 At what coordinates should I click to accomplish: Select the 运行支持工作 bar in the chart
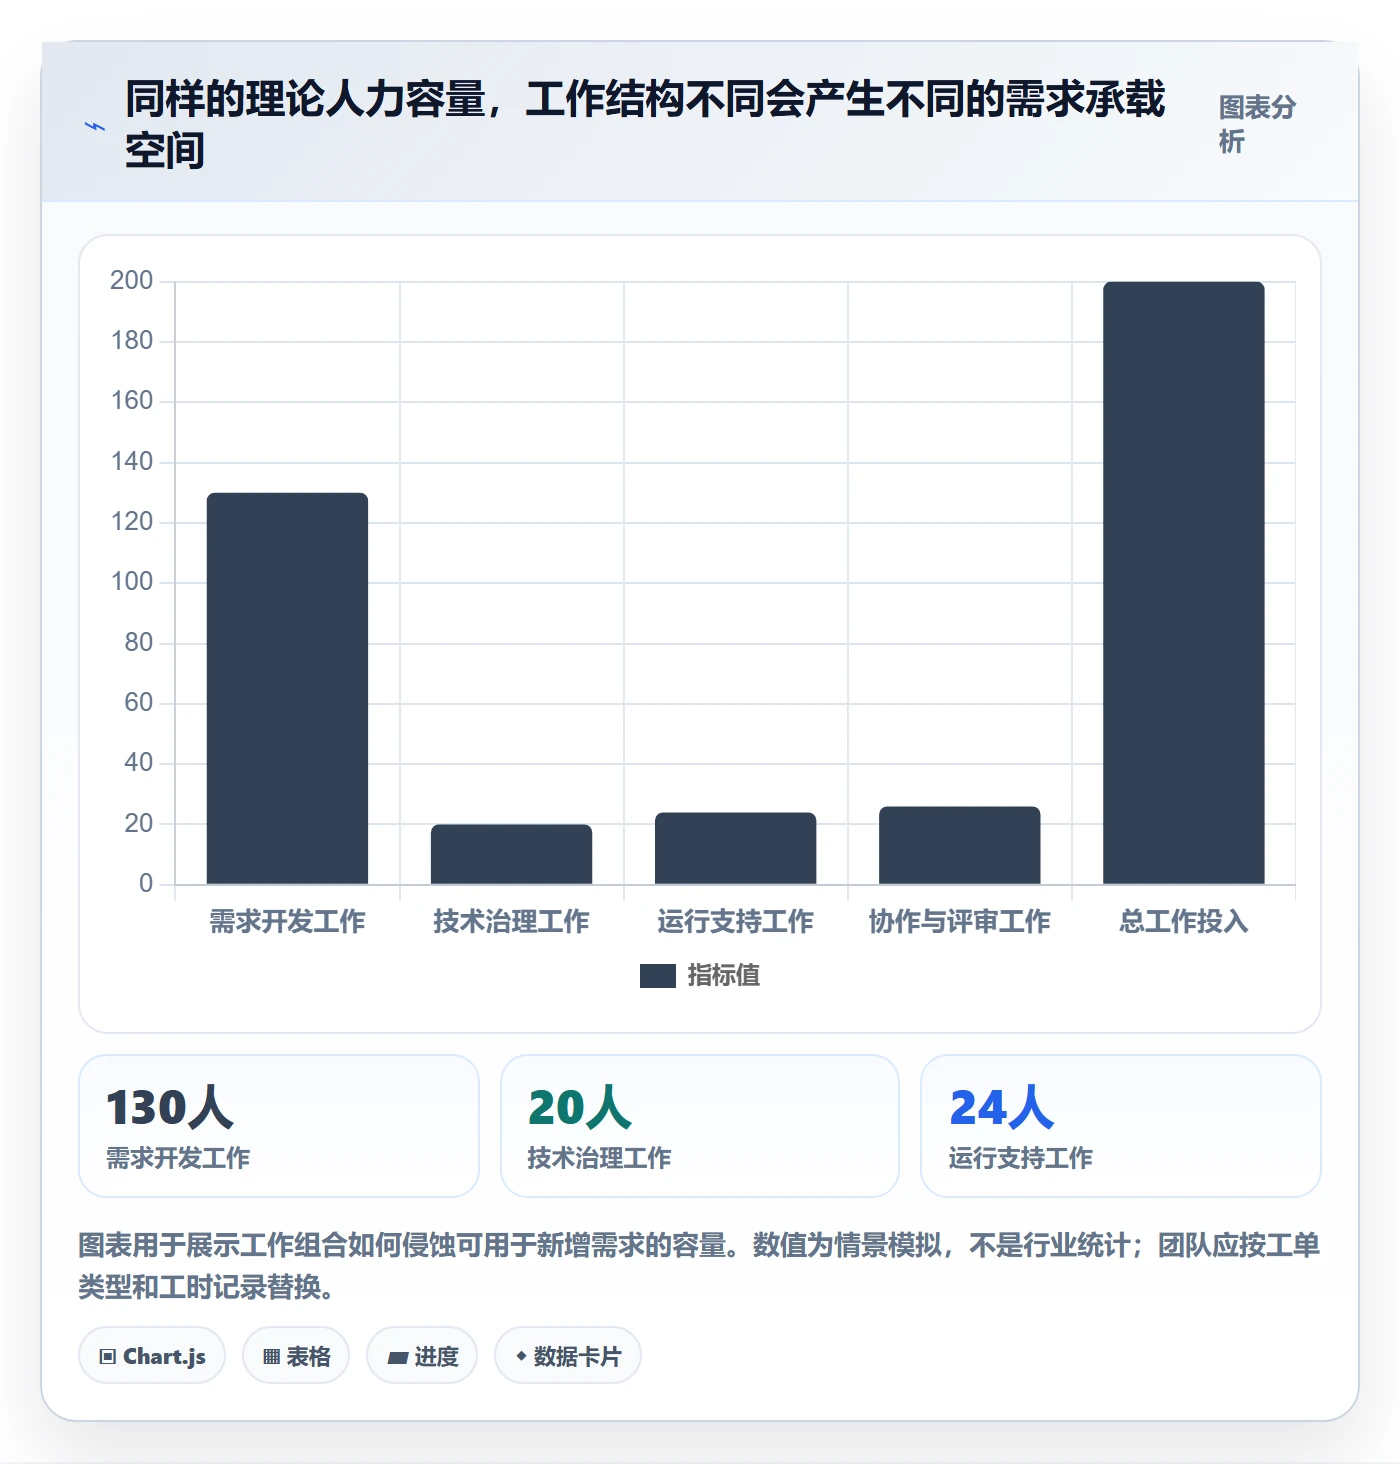735,848
